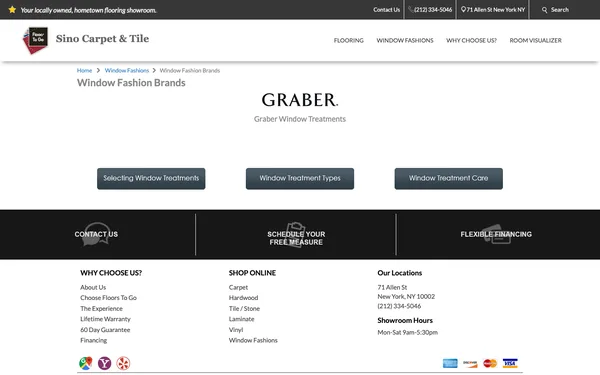600x375 pixels.
Task: Open Lifetime Warranty footer link
Action: click(105, 319)
